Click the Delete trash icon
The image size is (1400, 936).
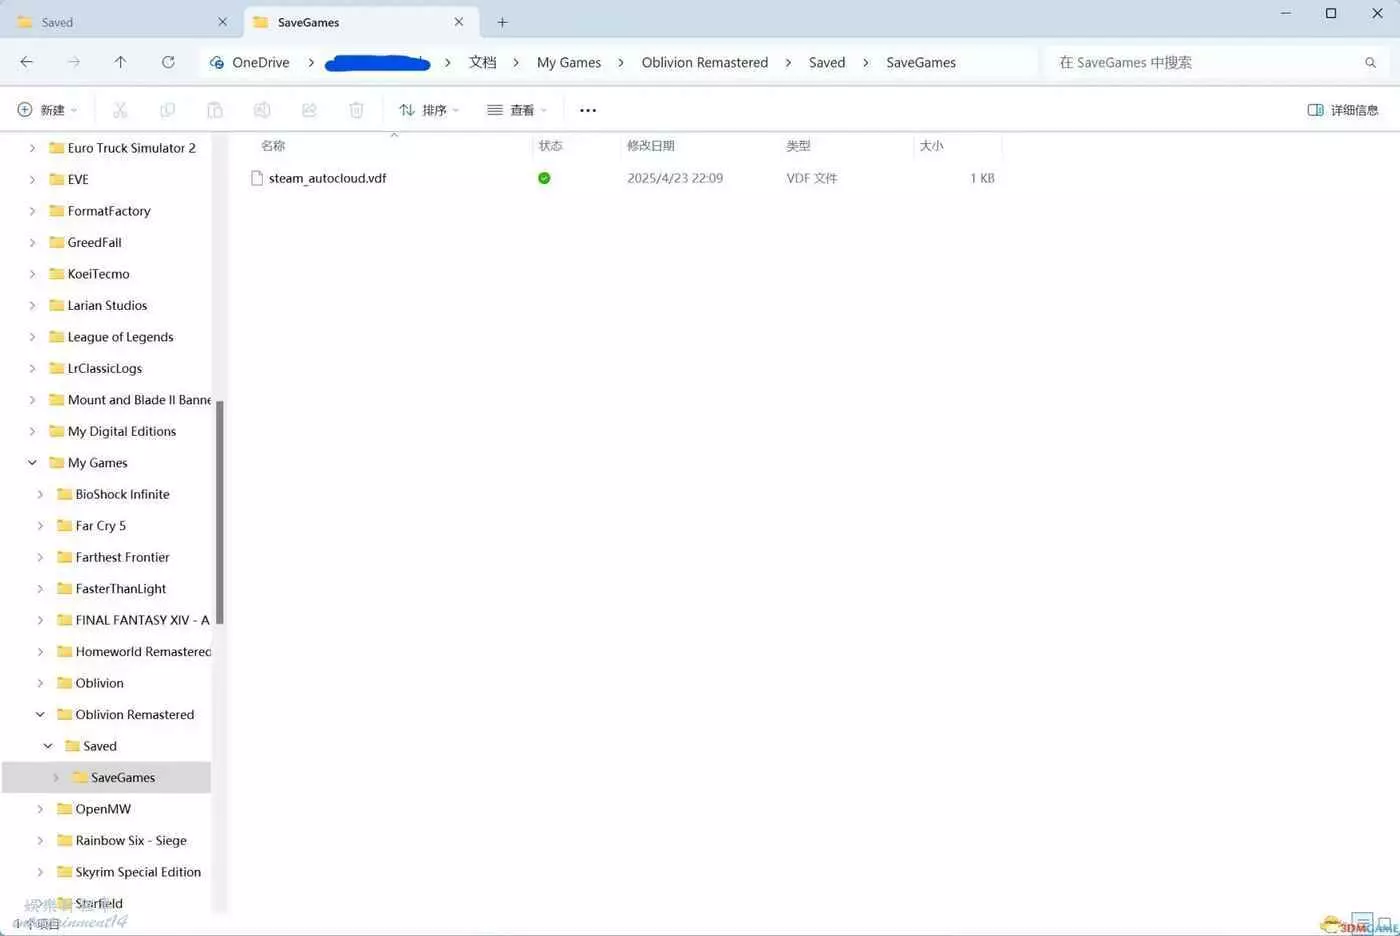pyautogui.click(x=356, y=110)
